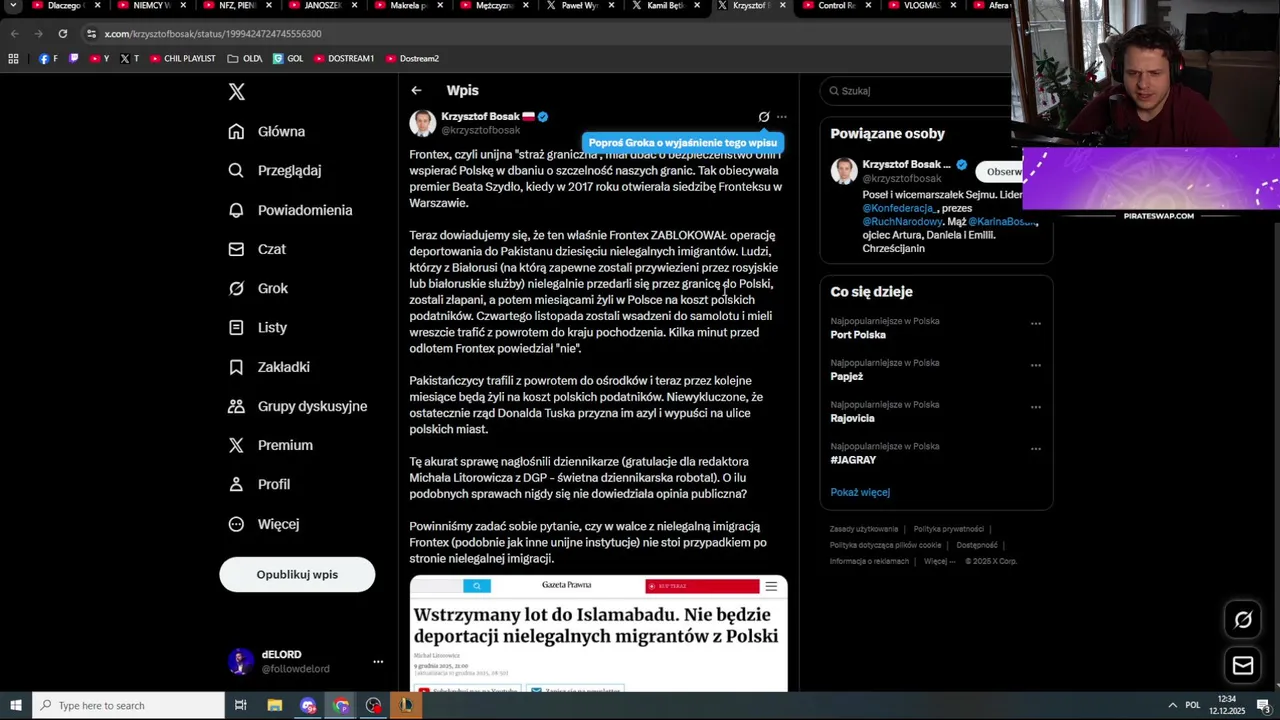Click Opublikuj wpis button
The height and width of the screenshot is (720, 1280).
pyautogui.click(x=297, y=574)
